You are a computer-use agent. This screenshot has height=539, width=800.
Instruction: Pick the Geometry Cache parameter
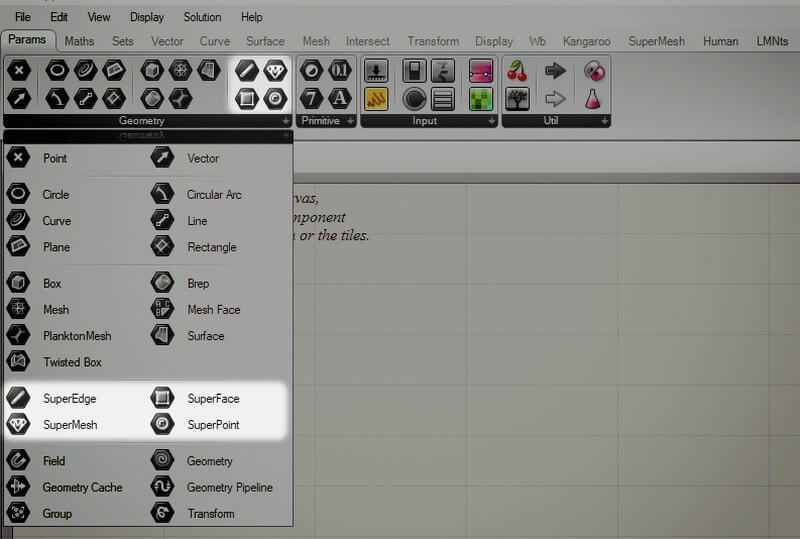[82, 488]
